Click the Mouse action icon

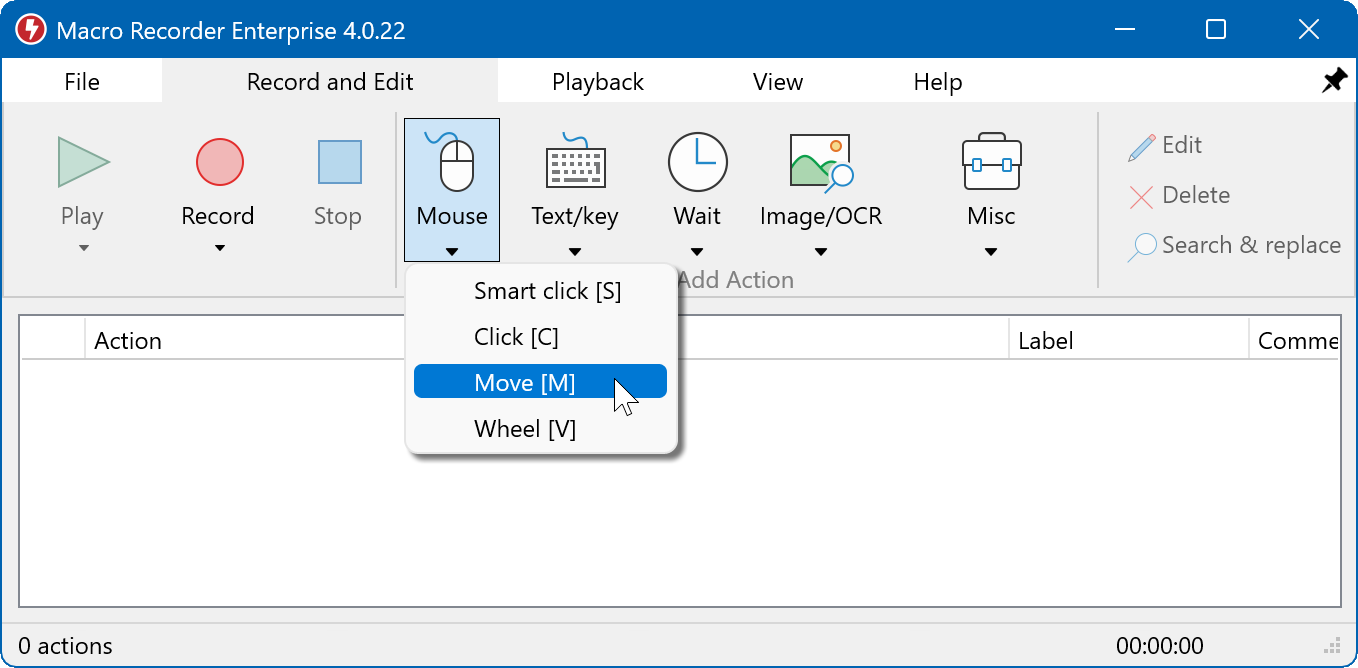point(452,162)
